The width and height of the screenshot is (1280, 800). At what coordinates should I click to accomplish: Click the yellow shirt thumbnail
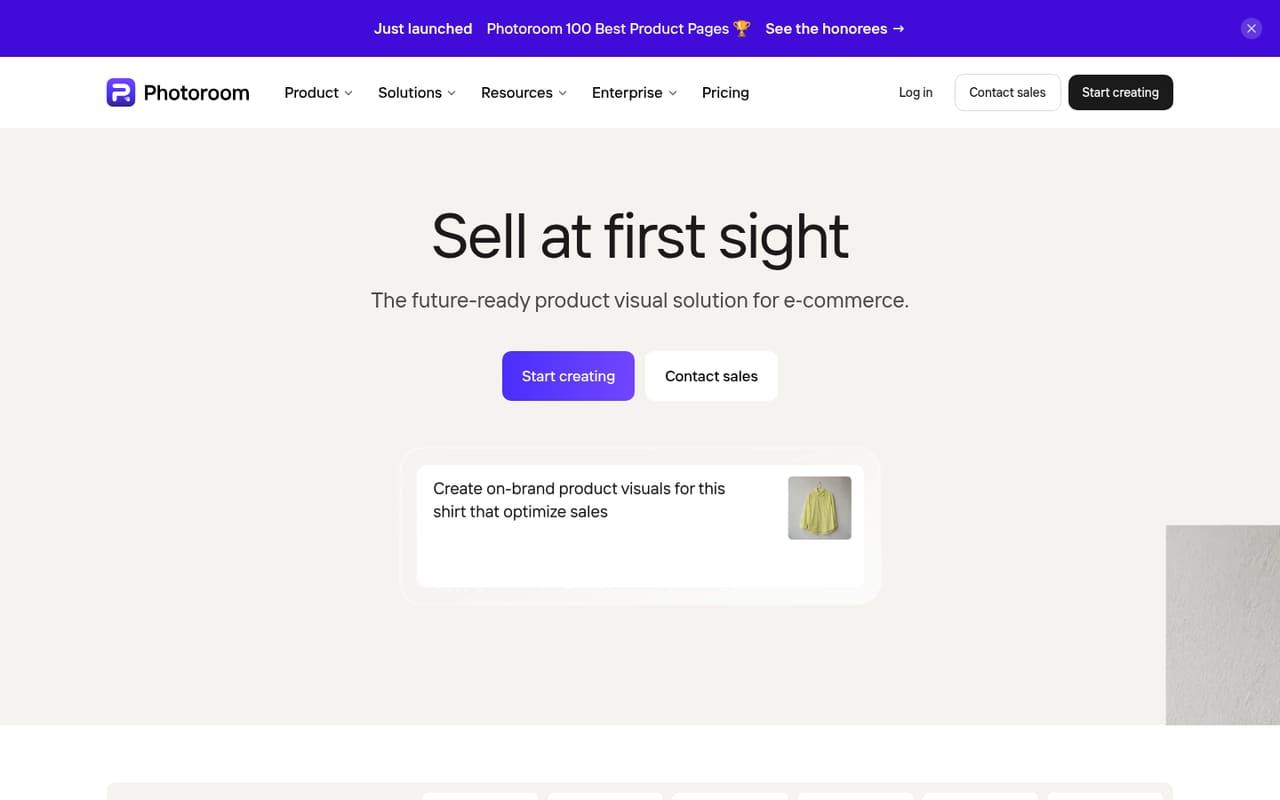pos(820,508)
